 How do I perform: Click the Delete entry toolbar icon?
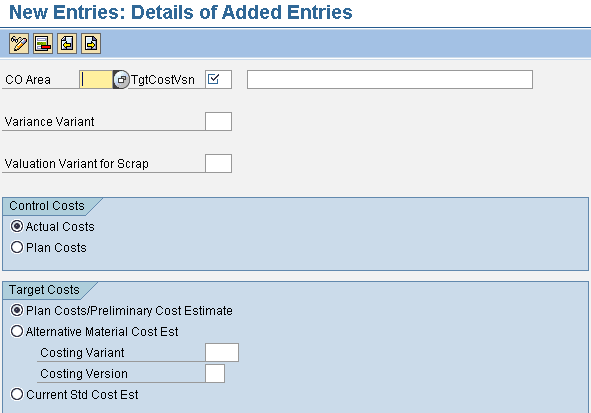pos(43,43)
